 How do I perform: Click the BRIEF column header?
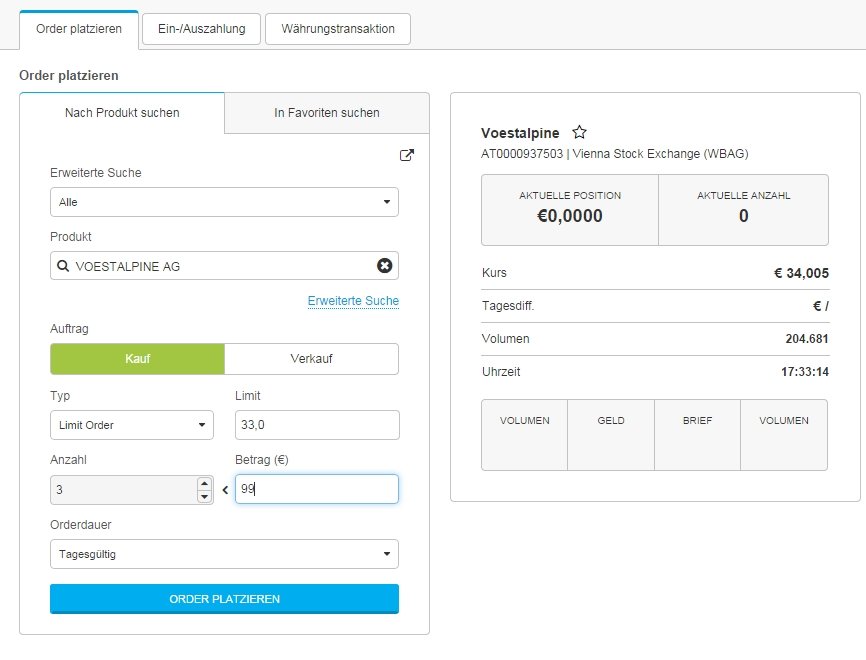(698, 421)
